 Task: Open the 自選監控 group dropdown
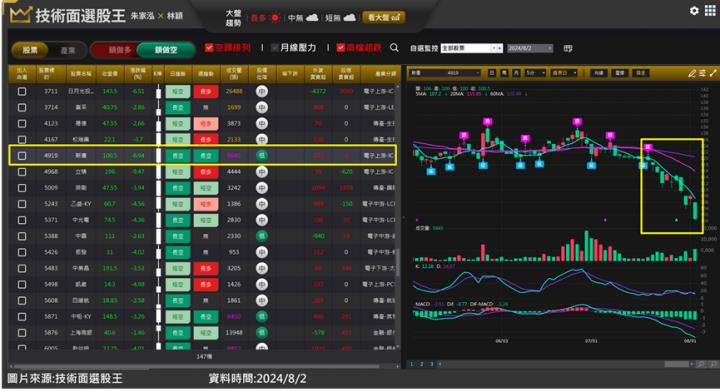coord(472,48)
